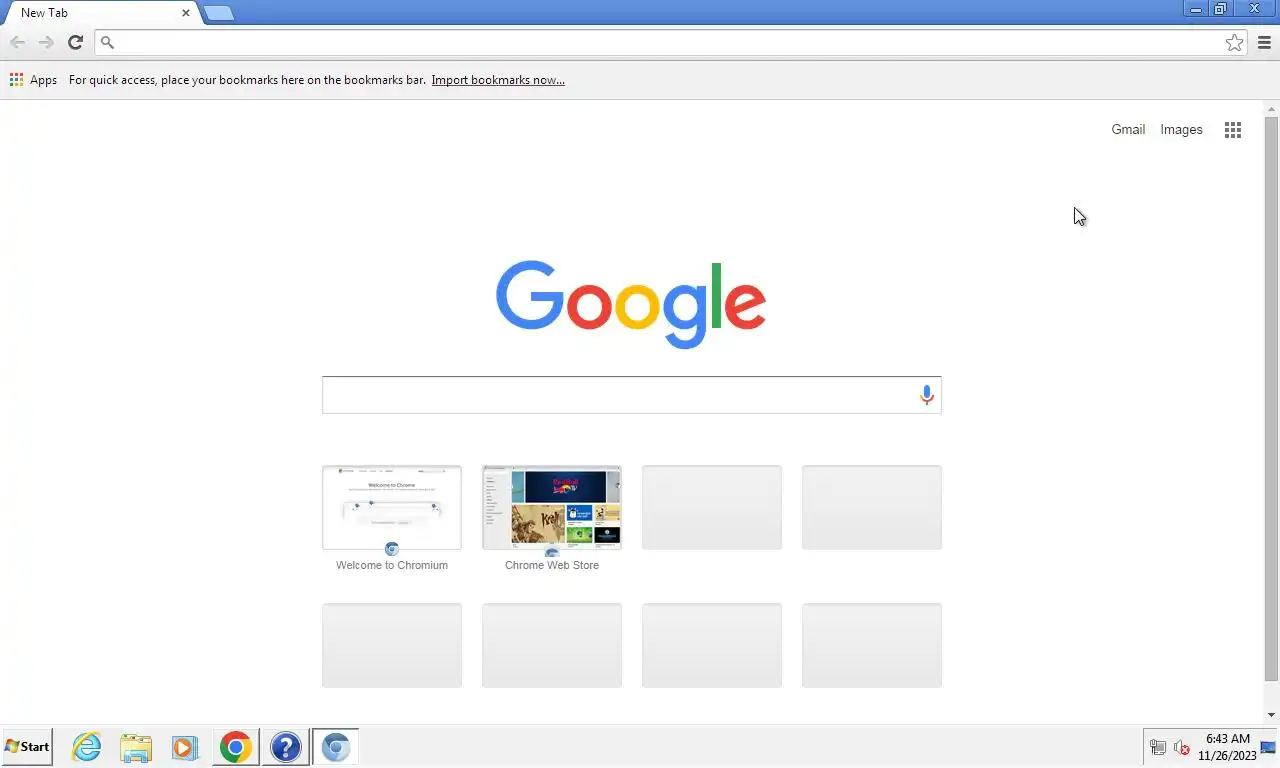Start voice search with the microphone icon
Image resolution: width=1280 pixels, height=768 pixels.
pos(927,395)
